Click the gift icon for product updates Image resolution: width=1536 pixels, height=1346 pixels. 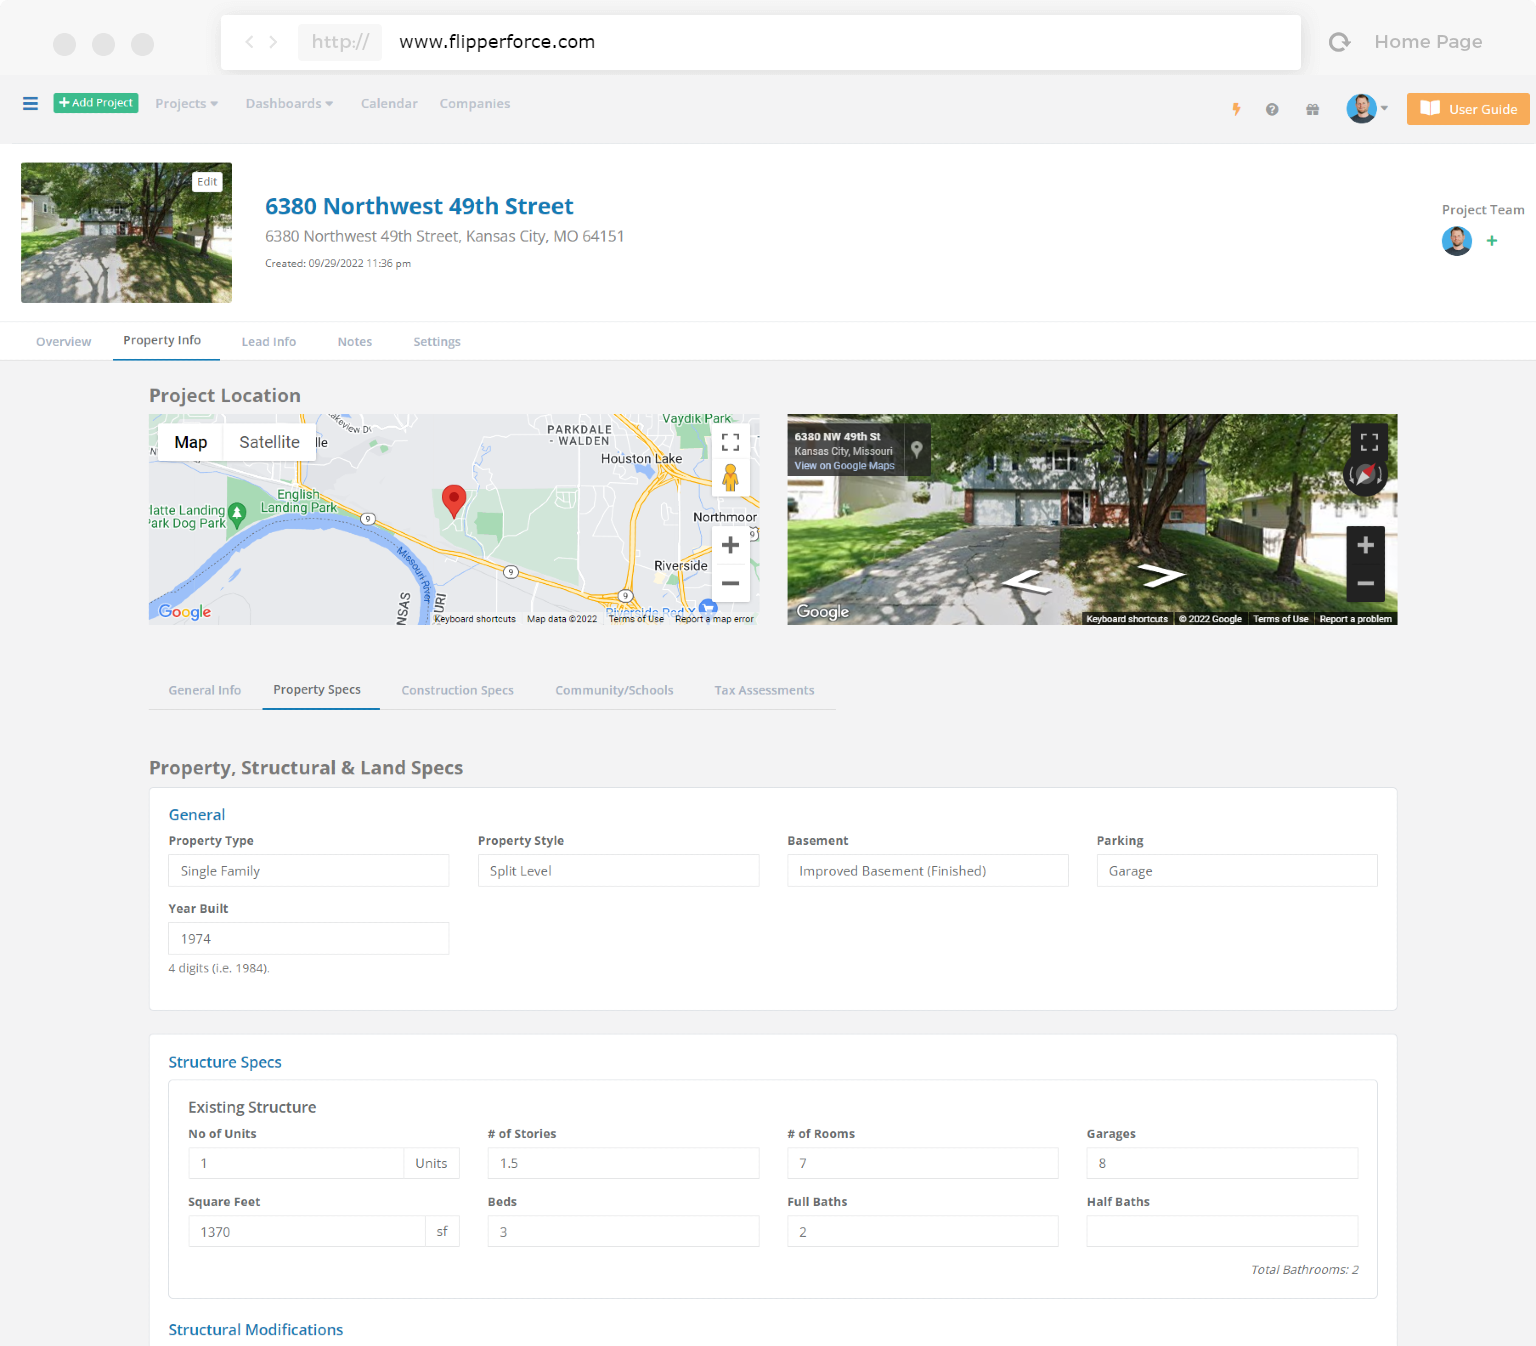1312,109
